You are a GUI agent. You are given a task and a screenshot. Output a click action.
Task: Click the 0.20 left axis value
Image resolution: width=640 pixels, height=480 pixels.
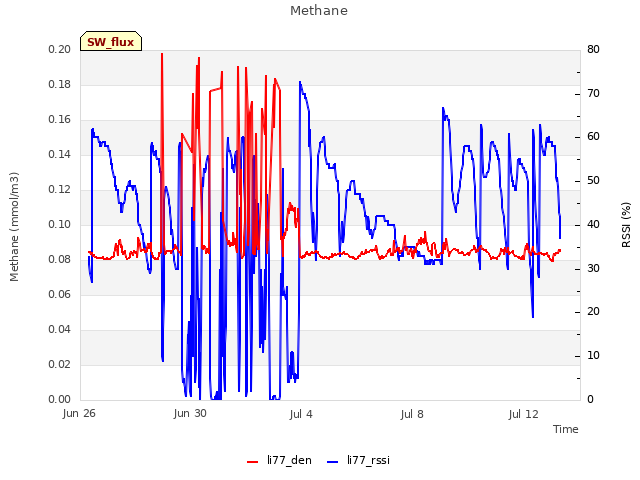coord(60,49)
